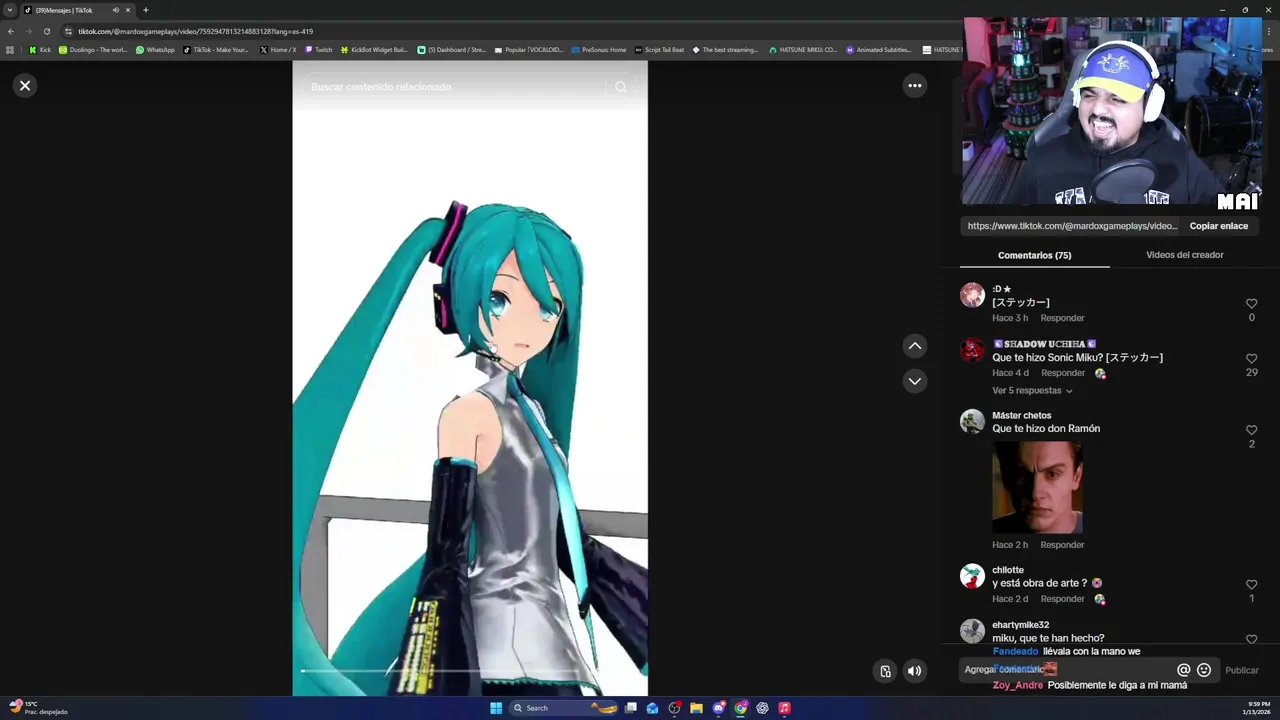Focus the 'Buscar contenido relacionado' search field
Screen dimensions: 1280x720
coord(455,87)
